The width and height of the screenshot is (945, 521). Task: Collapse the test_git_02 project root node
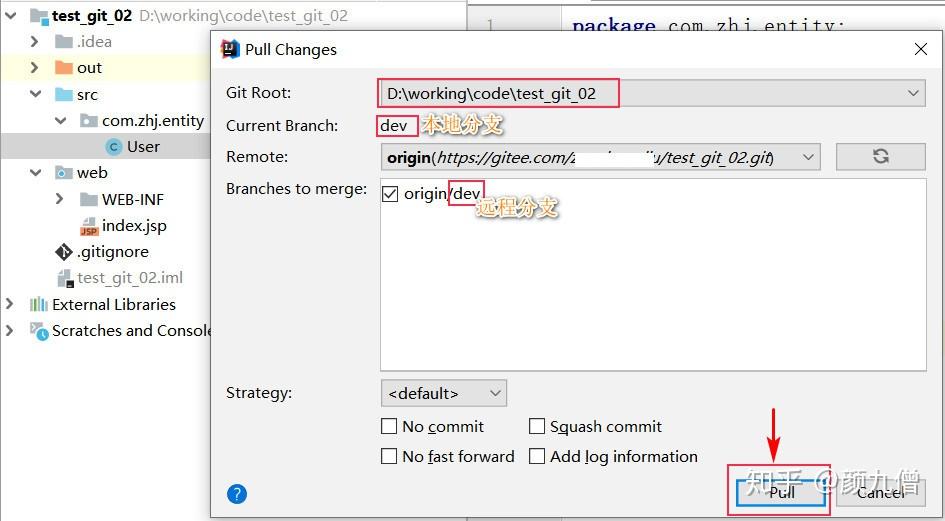tap(10, 16)
